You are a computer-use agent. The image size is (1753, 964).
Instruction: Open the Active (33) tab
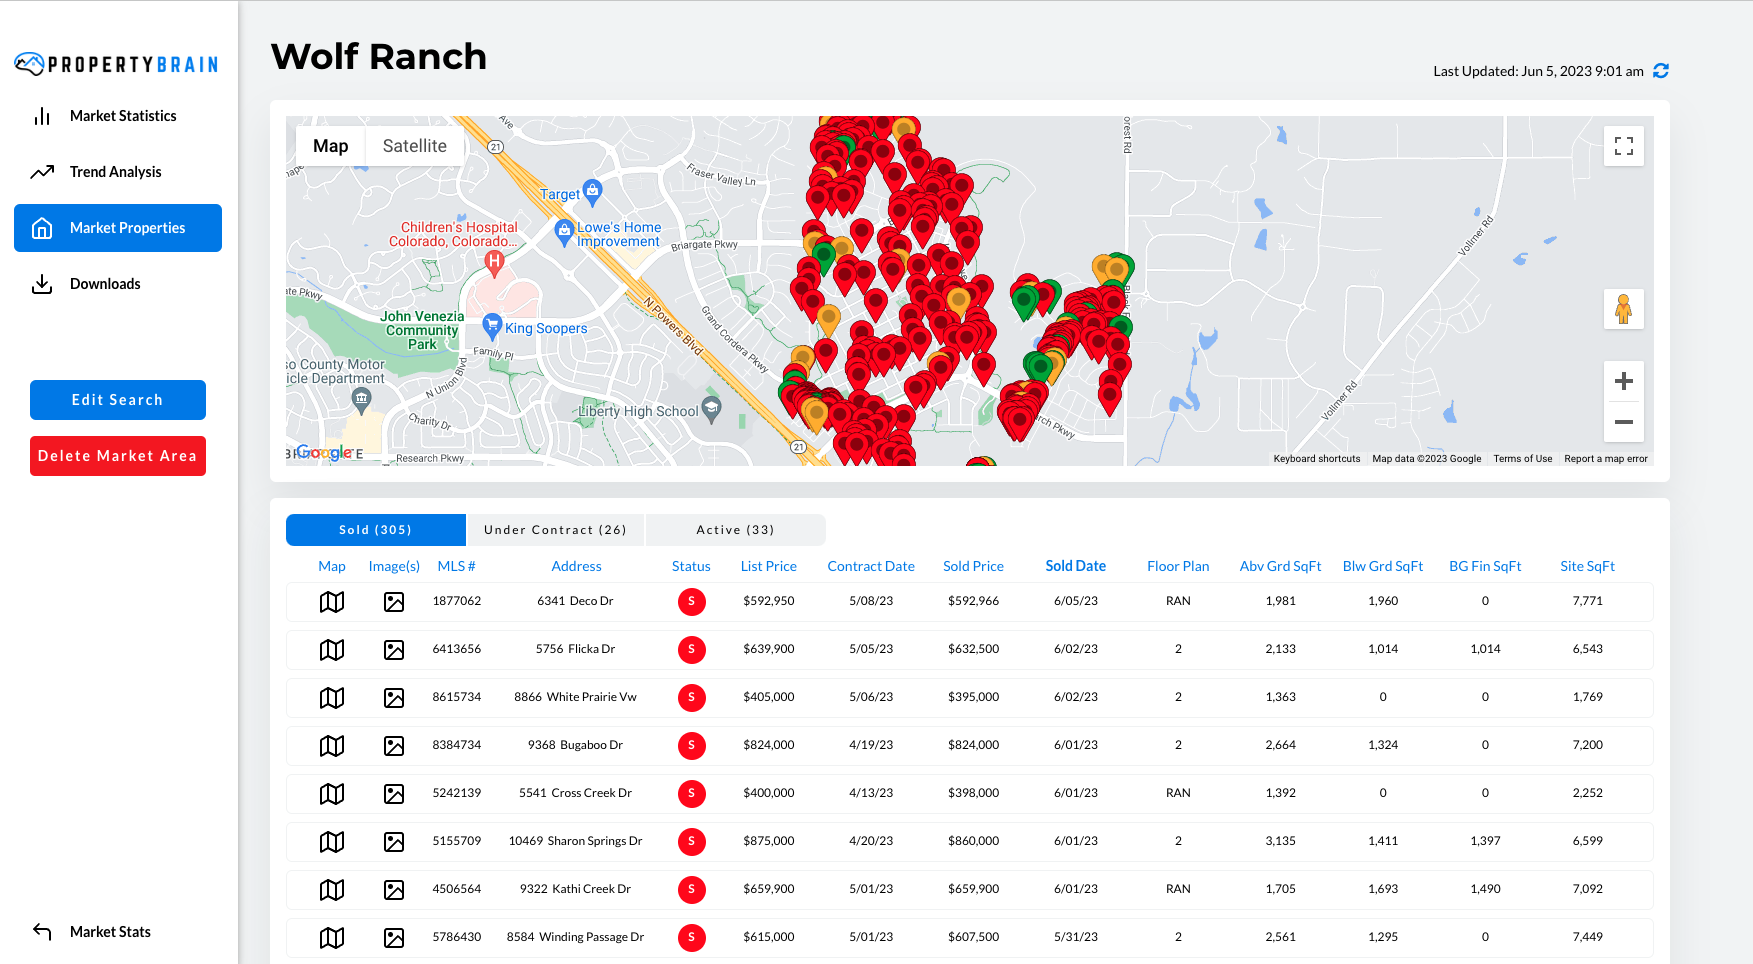[735, 530]
